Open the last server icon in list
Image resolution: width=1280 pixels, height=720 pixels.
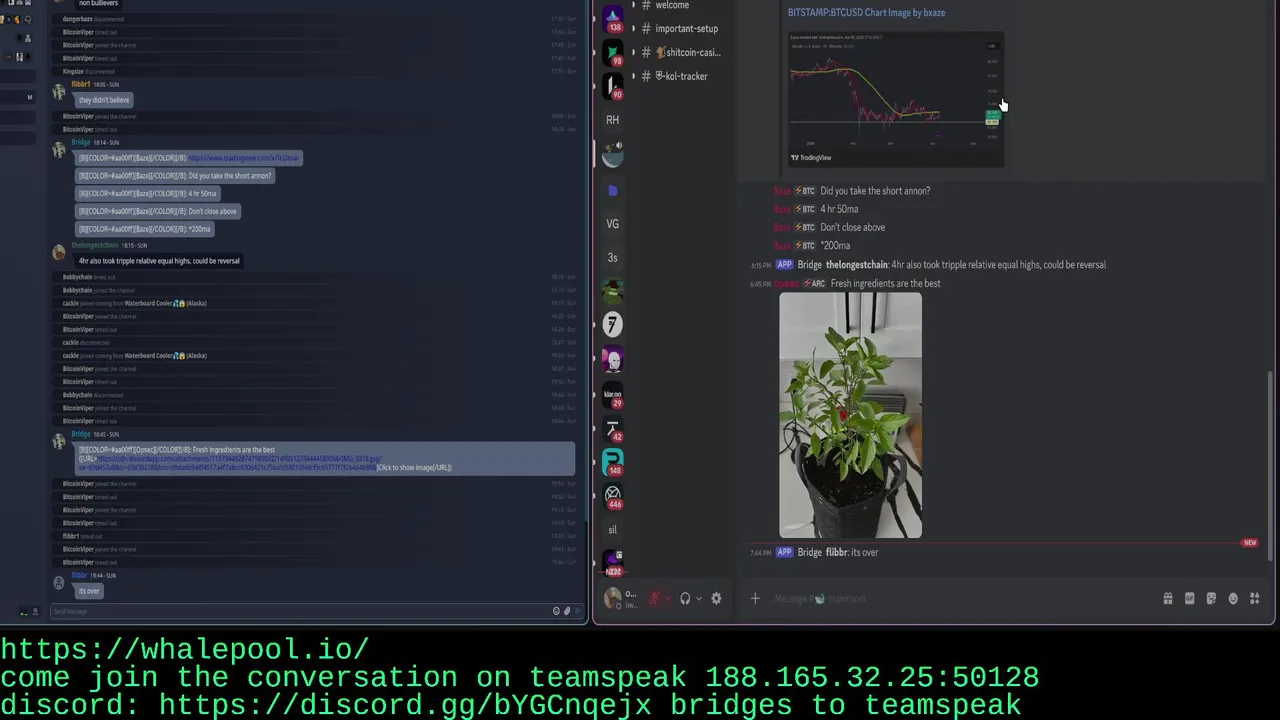(x=612, y=563)
